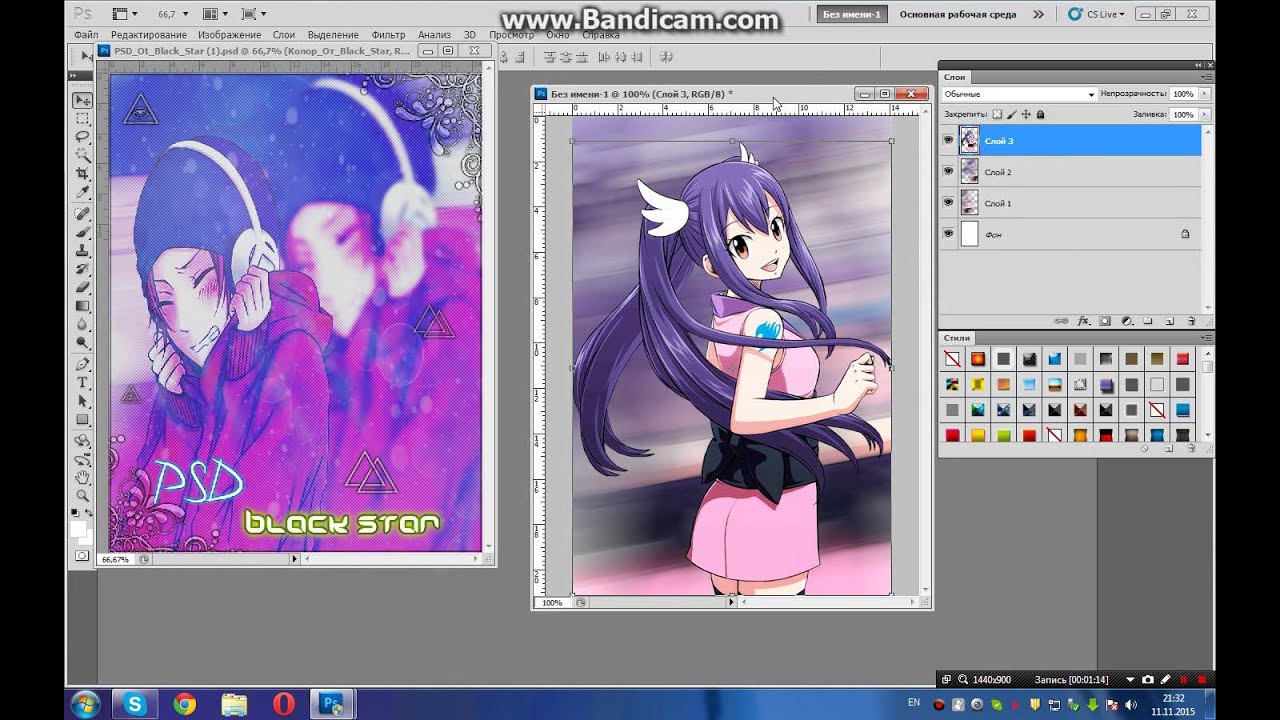This screenshot has height=720, width=1280.
Task: Select the Gradient tool
Action: [82, 305]
